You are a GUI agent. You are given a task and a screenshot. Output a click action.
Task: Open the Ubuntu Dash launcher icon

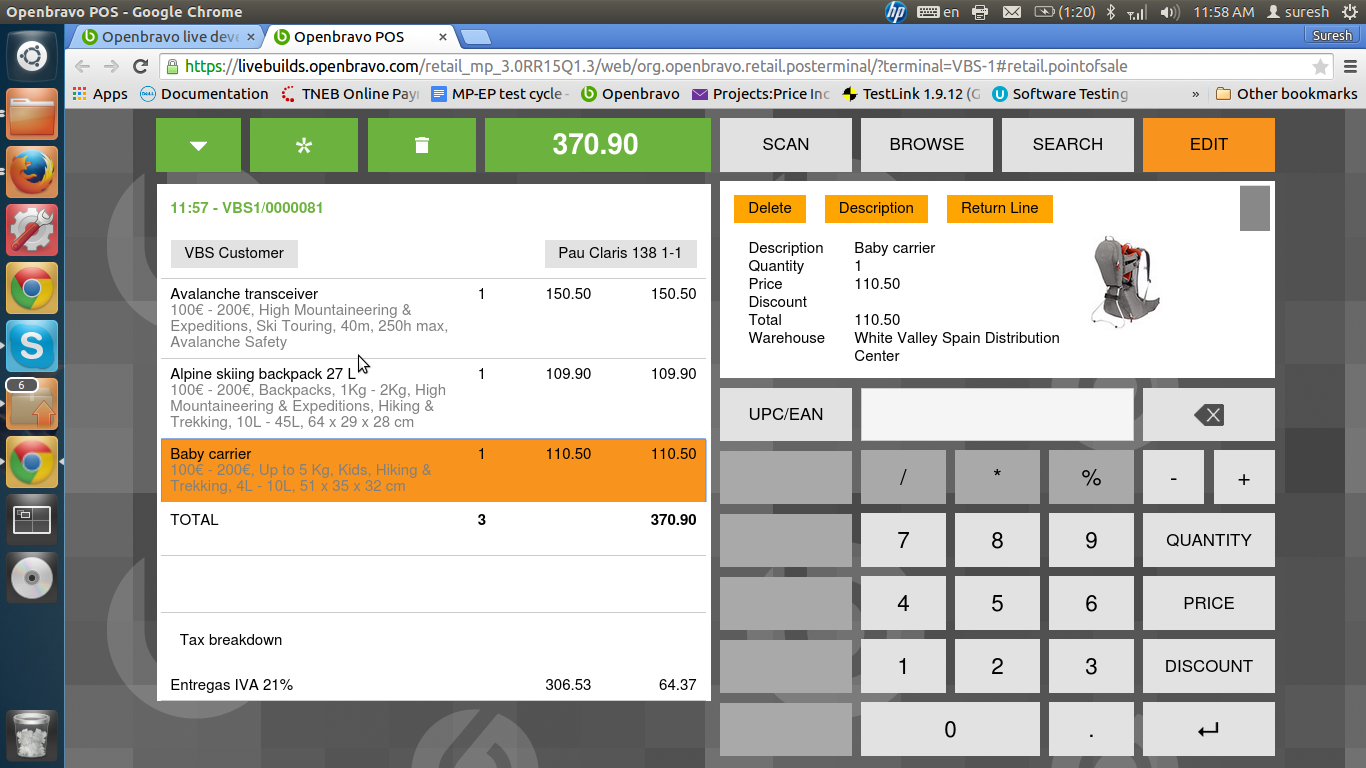pyautogui.click(x=32, y=56)
